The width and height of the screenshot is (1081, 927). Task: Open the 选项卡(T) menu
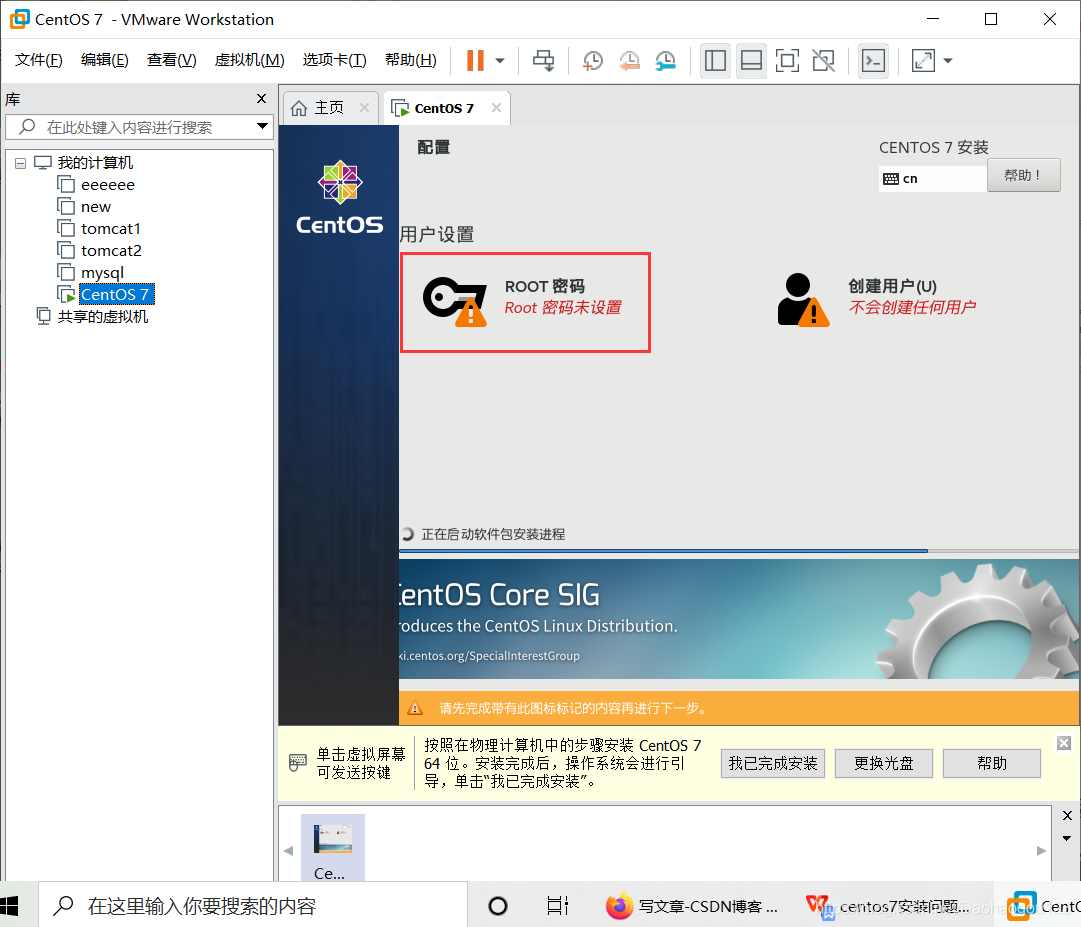(x=334, y=60)
